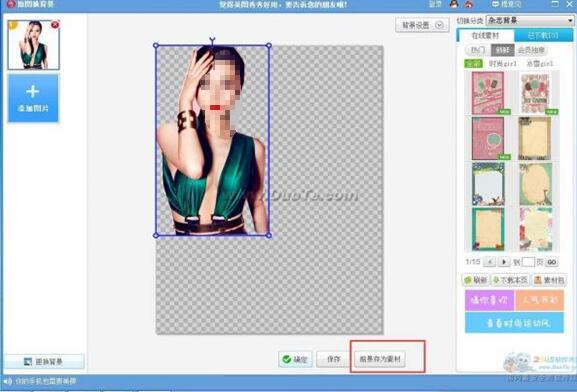Go to previous materials page arrow
This screenshot has height=392, width=577.
[490, 262]
